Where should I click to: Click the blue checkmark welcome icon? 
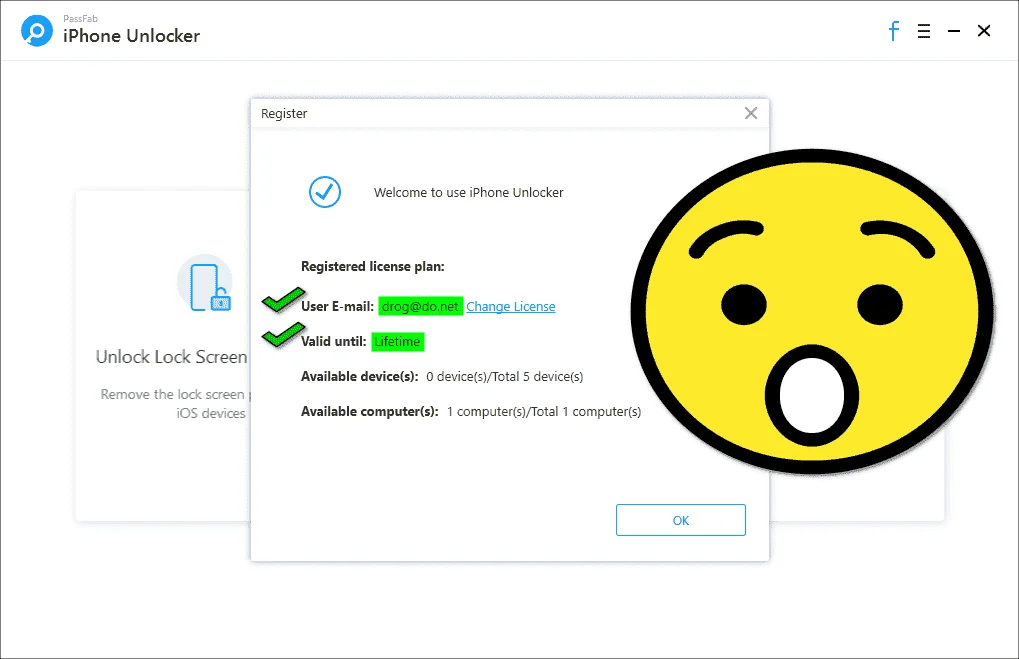tap(324, 192)
